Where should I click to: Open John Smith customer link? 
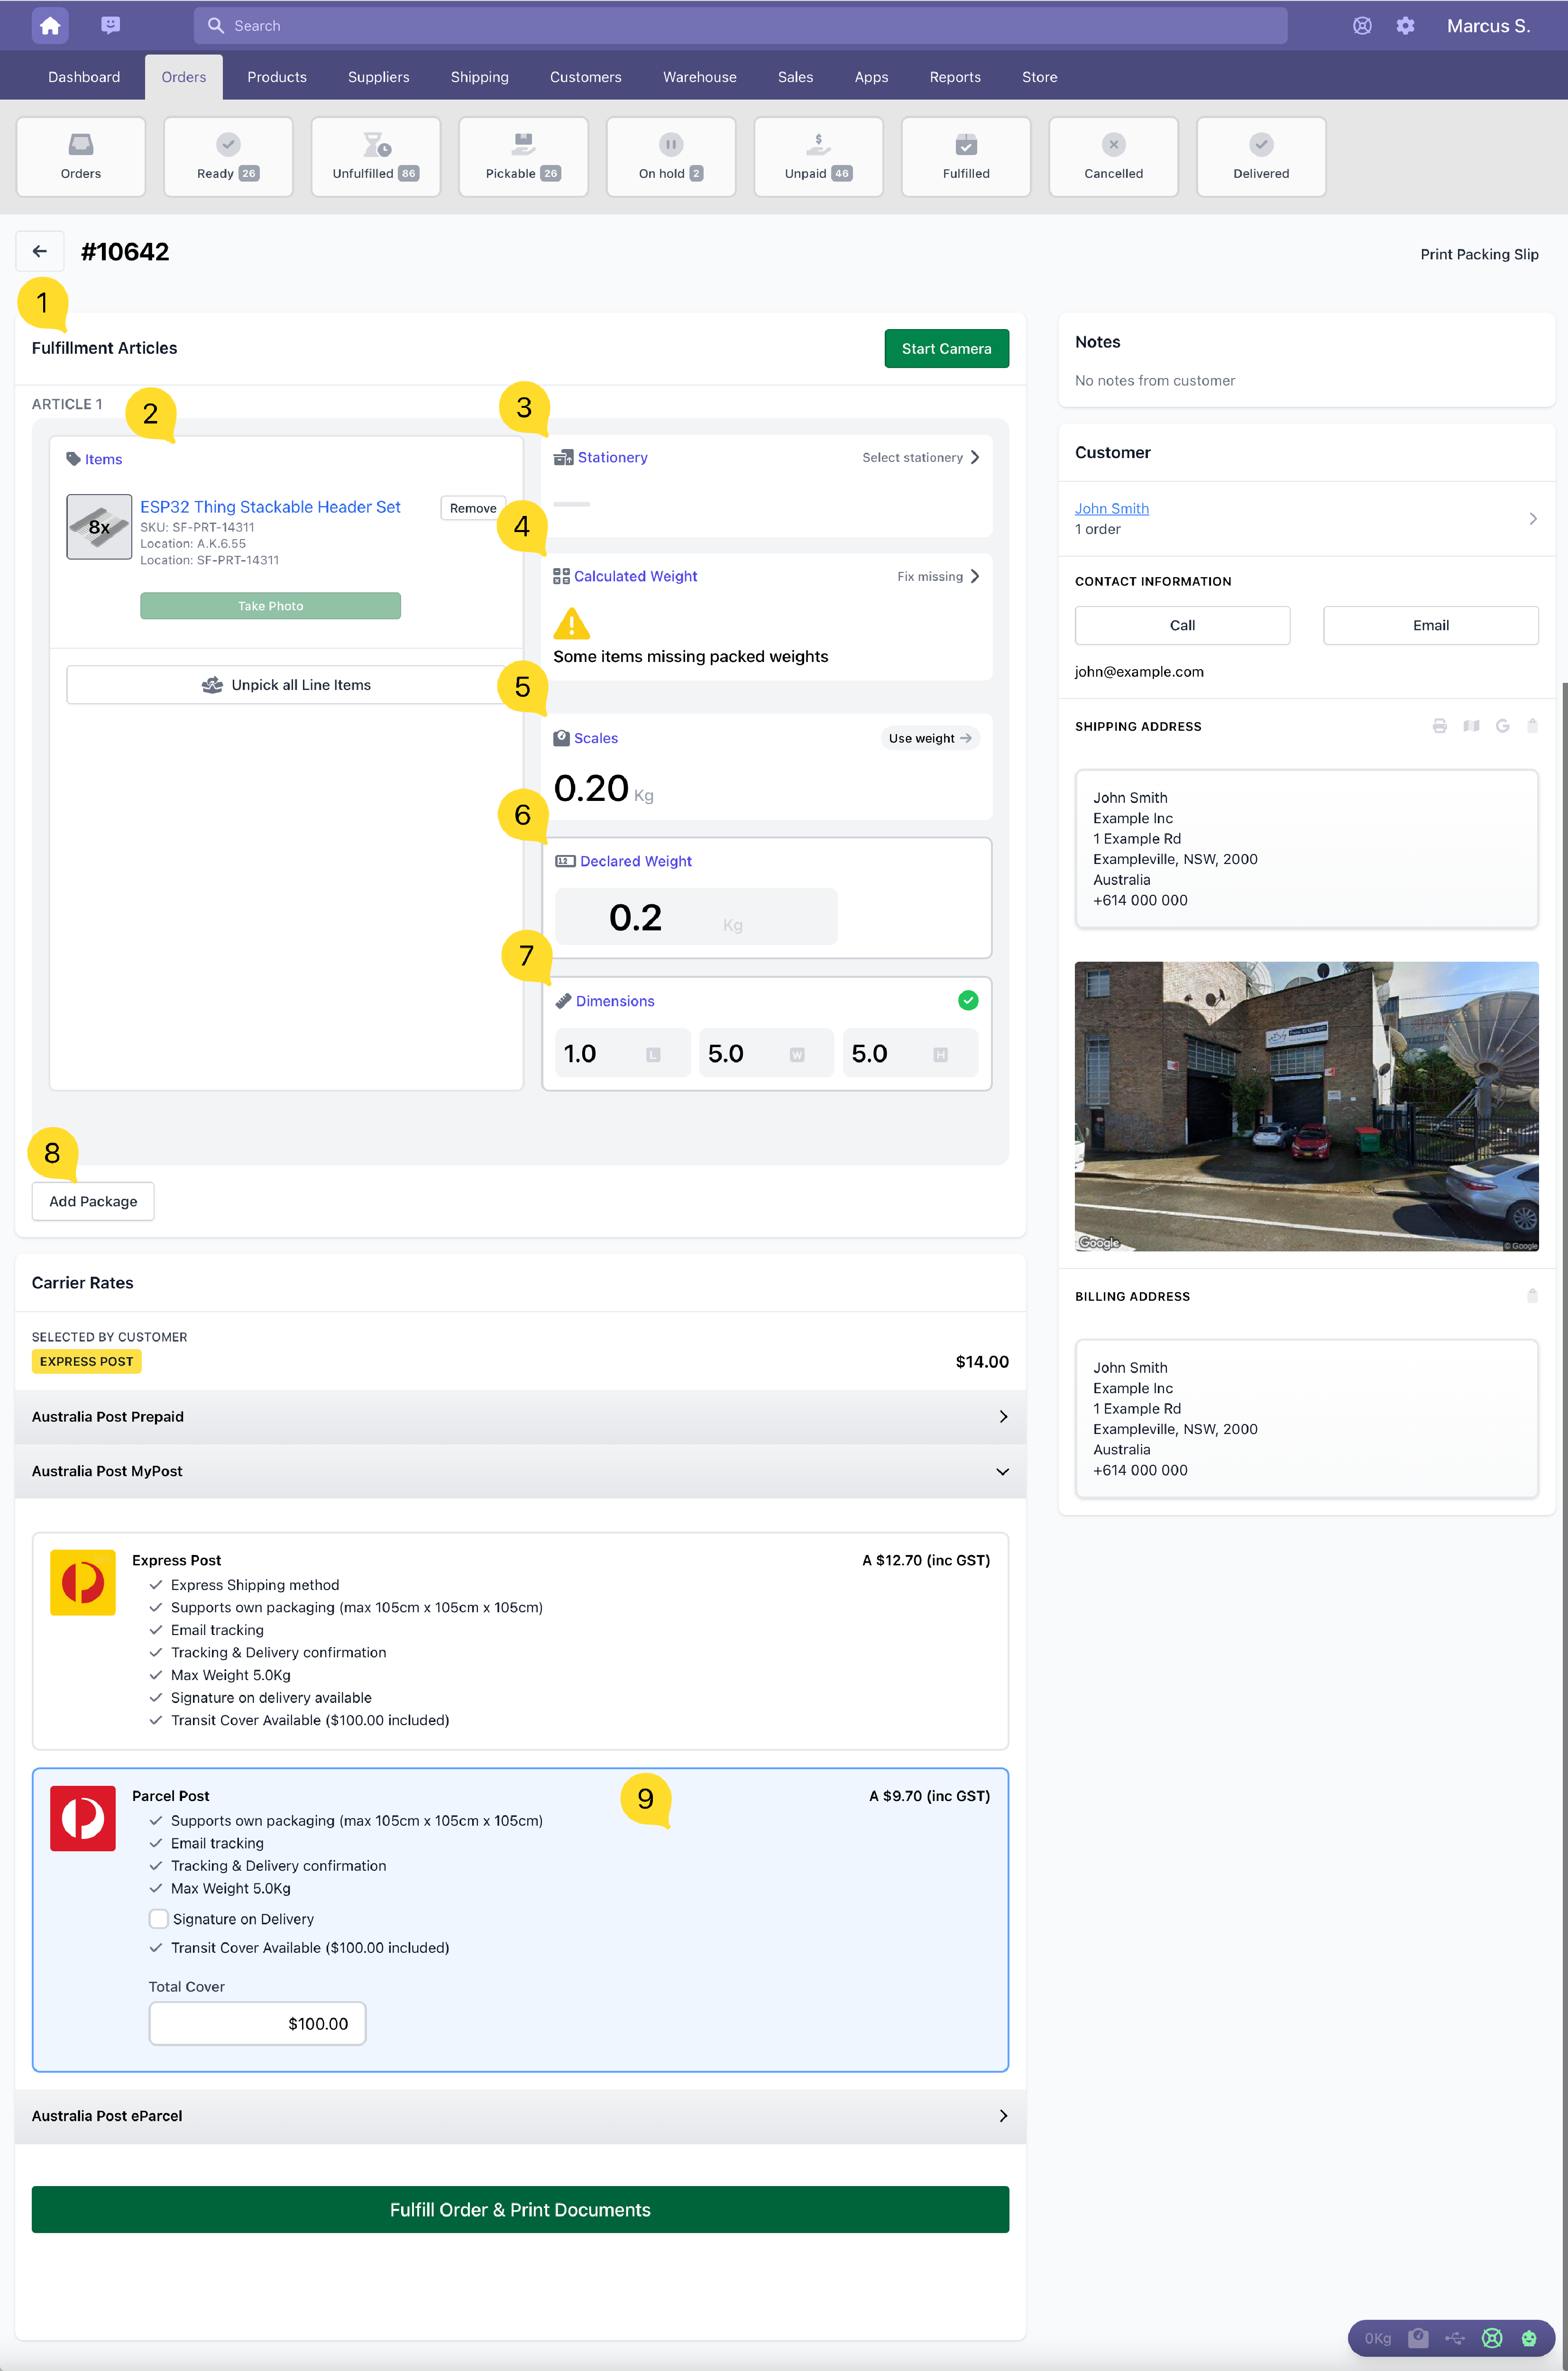pyautogui.click(x=1111, y=508)
